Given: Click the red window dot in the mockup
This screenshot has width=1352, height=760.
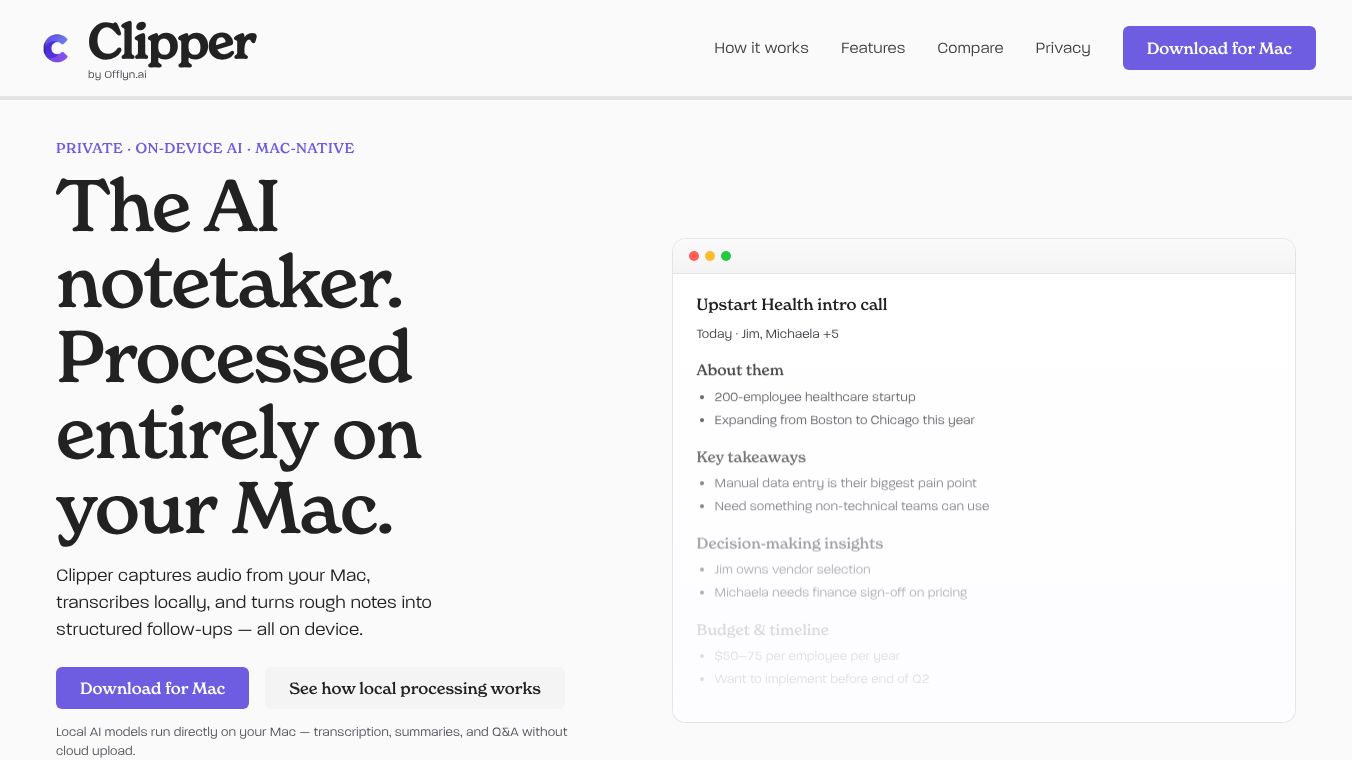Looking at the screenshot, I should coord(694,256).
